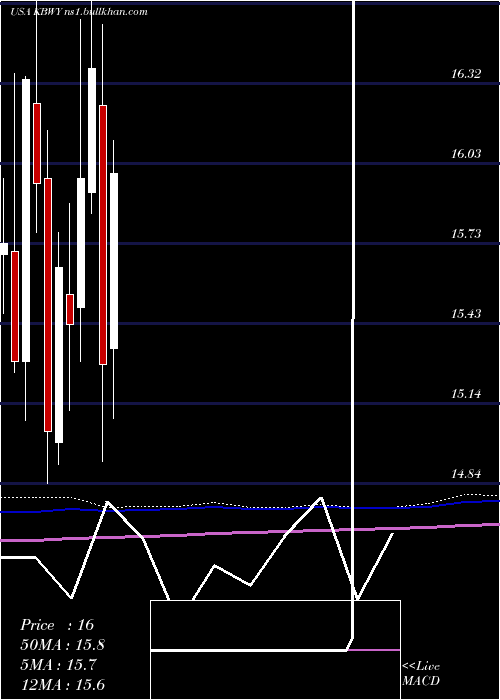The height and width of the screenshot is (700, 500).
Task: Click the '50MA : 15.8' readout
Action: [x=62, y=645]
